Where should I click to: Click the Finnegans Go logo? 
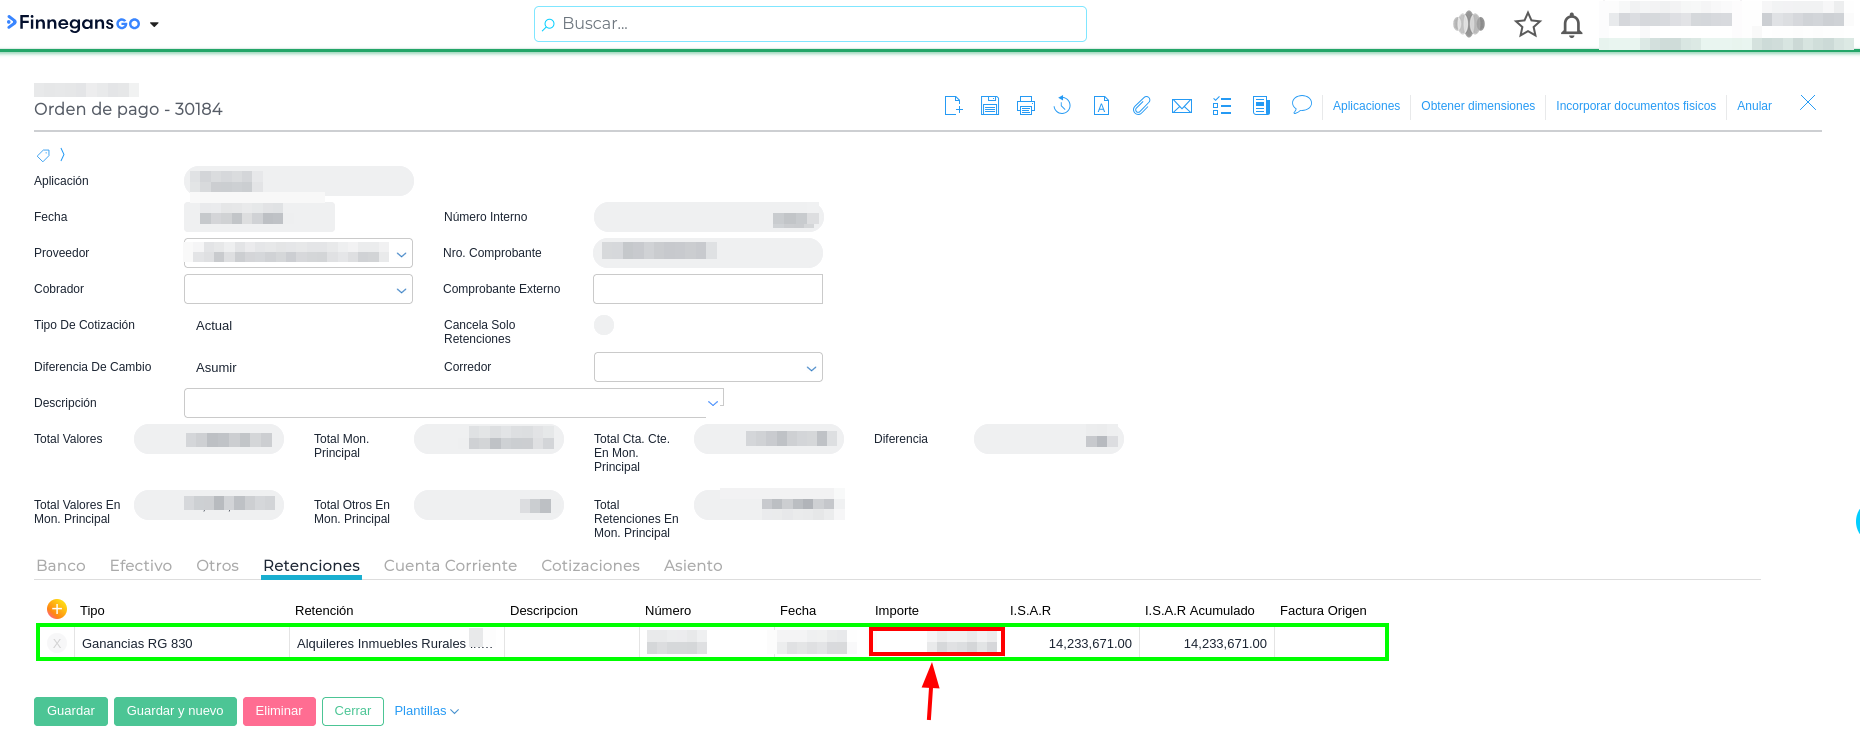(x=73, y=23)
